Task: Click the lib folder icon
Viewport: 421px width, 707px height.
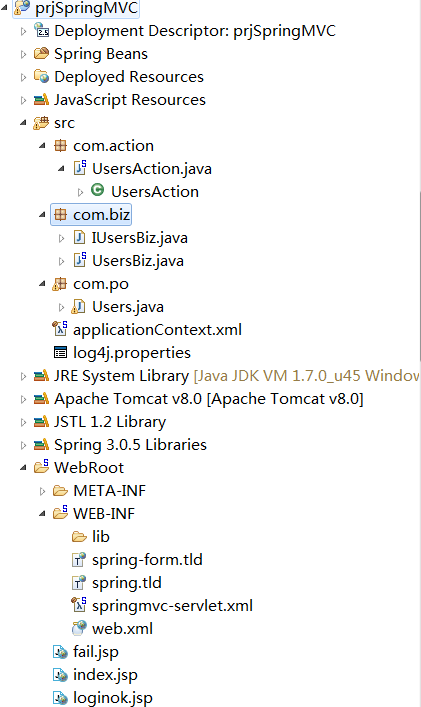Action: 79,537
